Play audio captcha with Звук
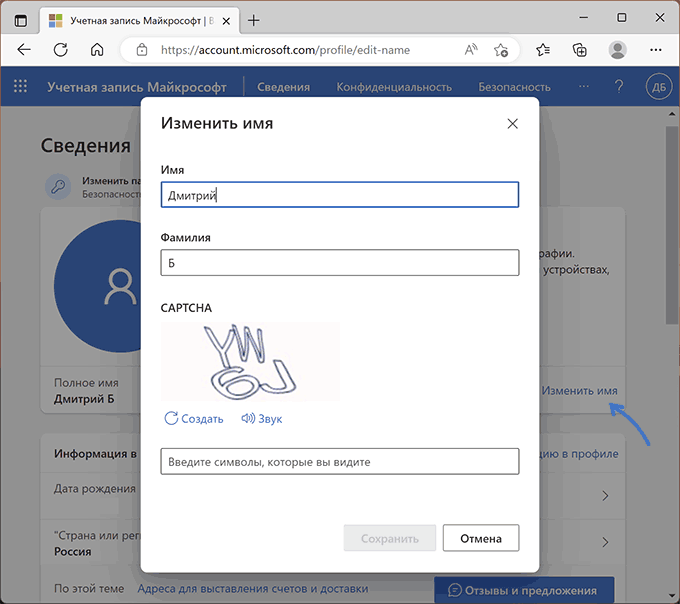Viewport: 680px width, 604px height. (262, 418)
